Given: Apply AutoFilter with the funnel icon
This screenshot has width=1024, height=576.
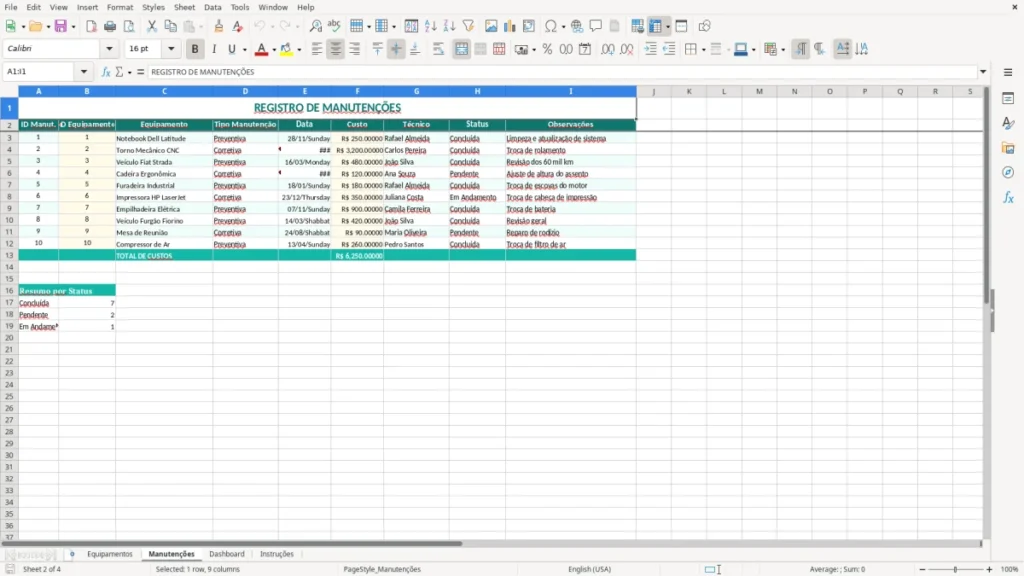Looking at the screenshot, I should 468,26.
